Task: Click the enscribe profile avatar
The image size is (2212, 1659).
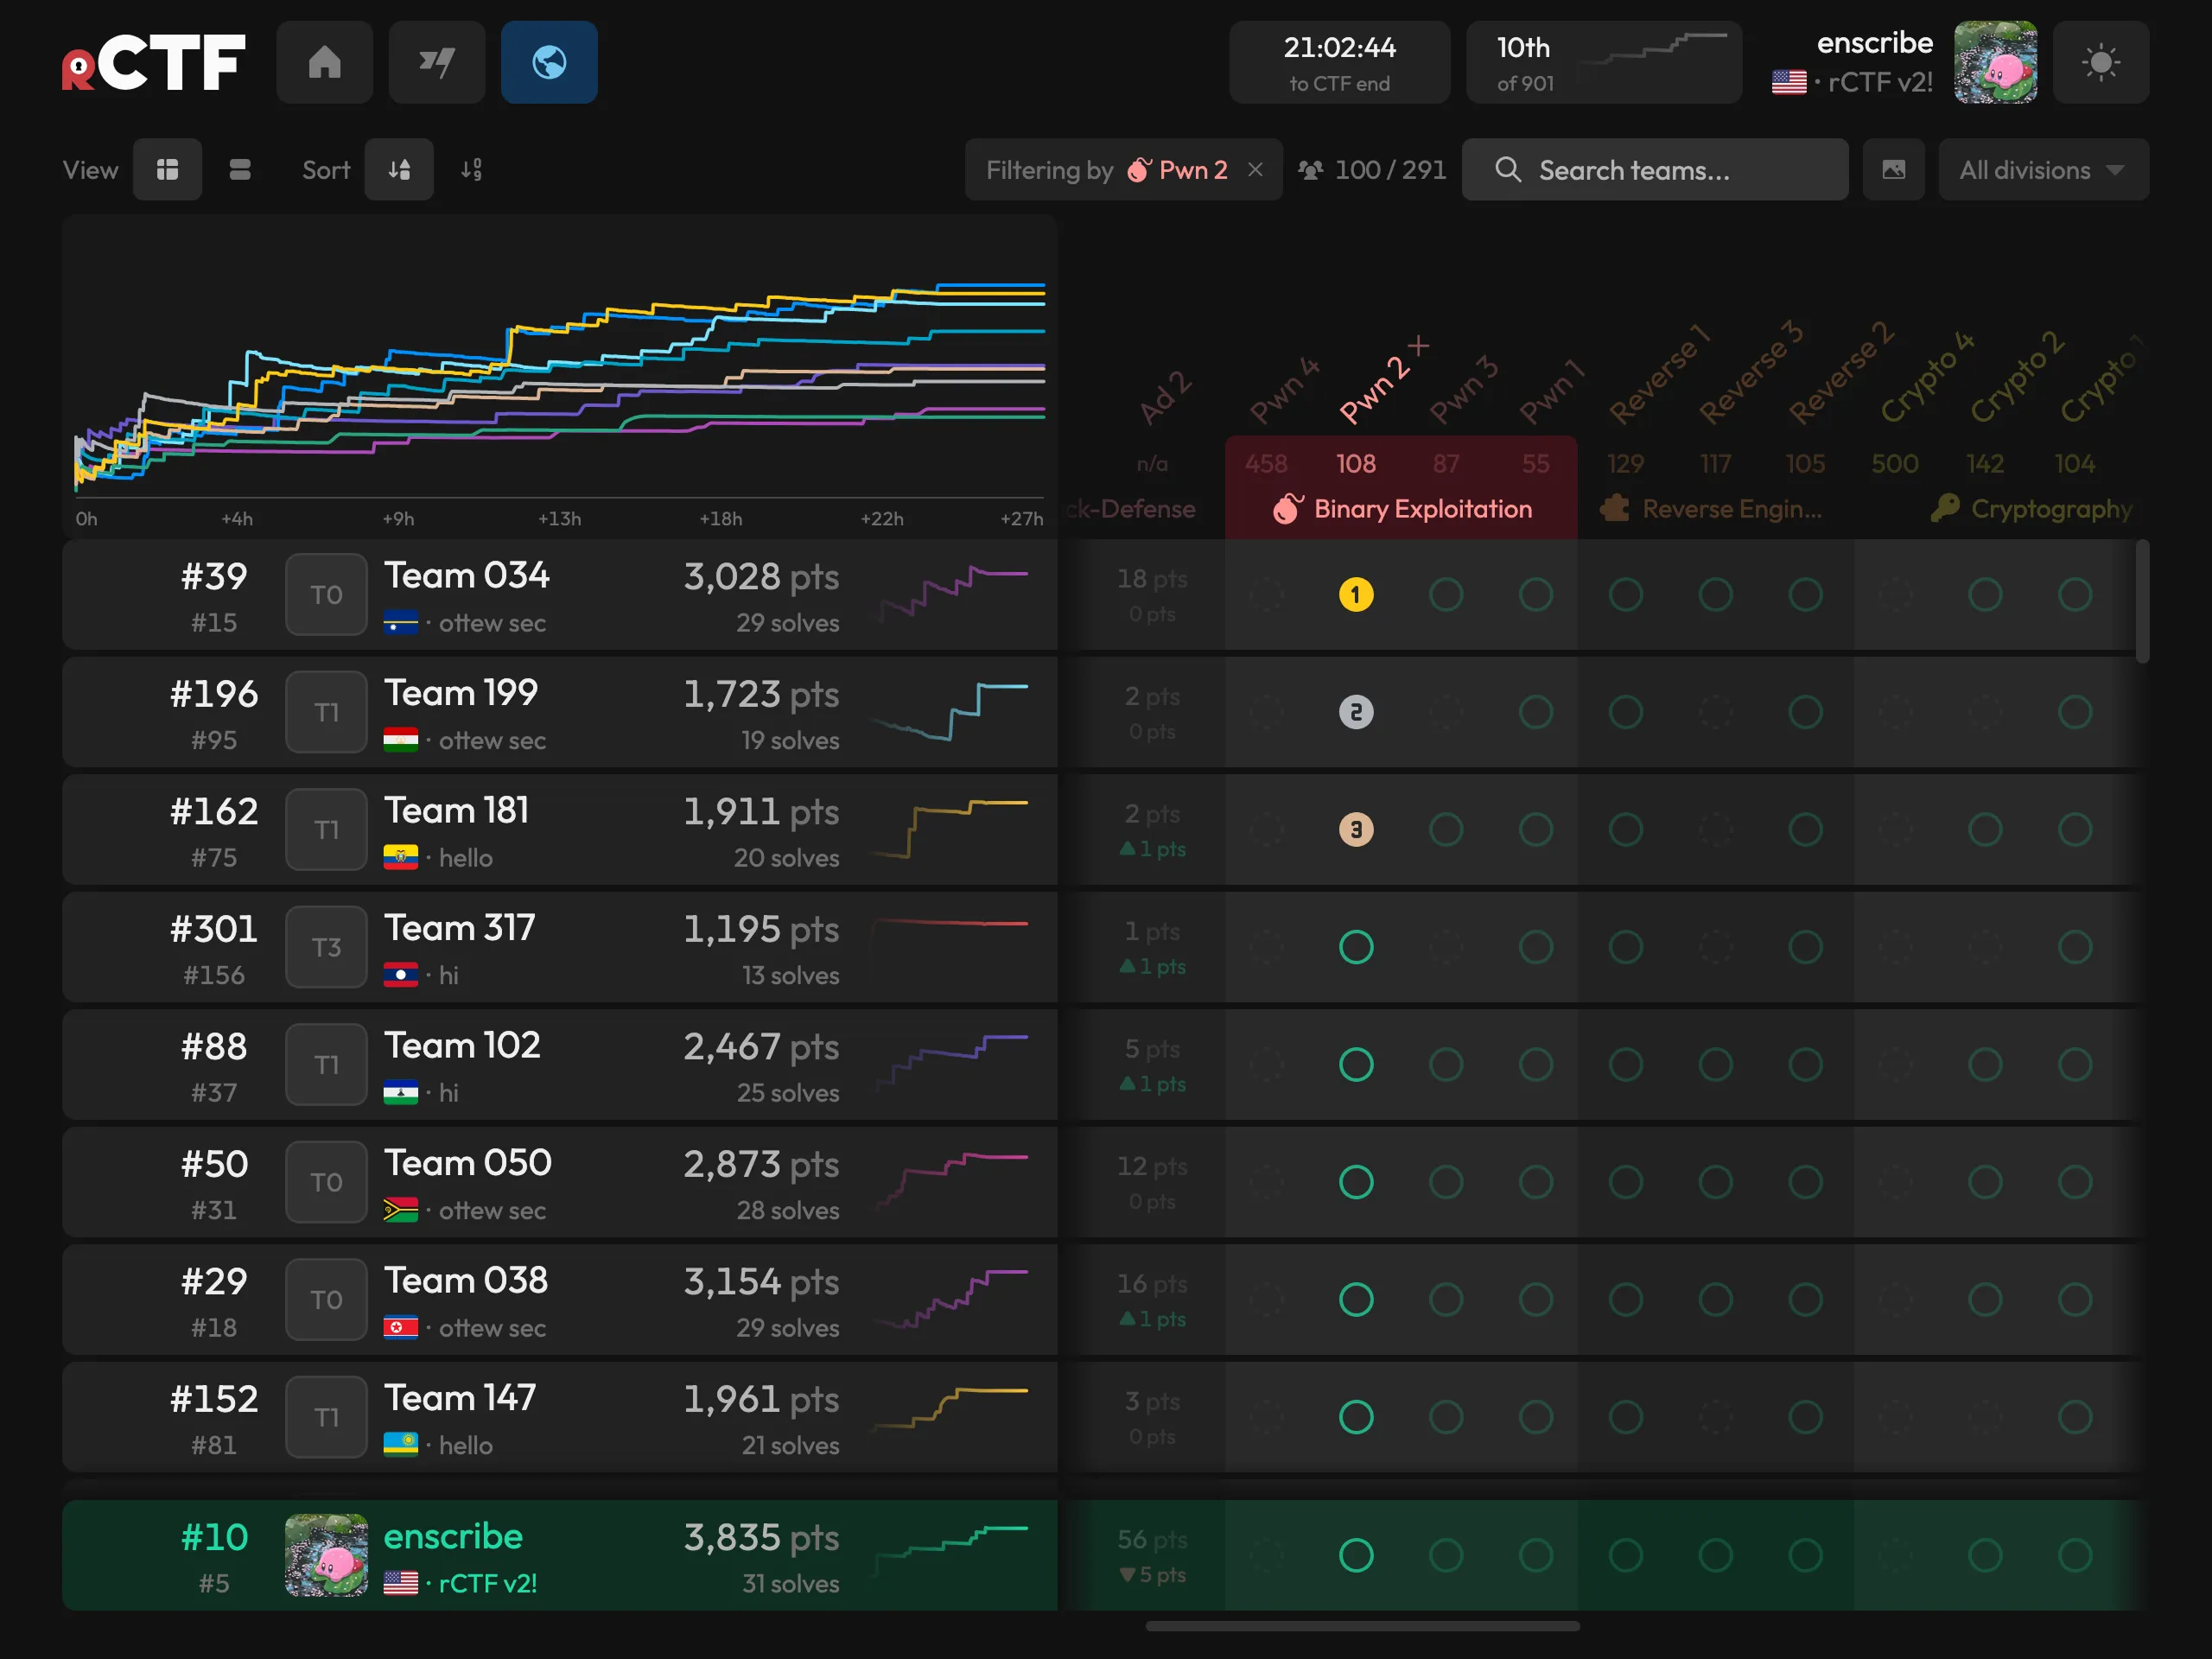Action: pyautogui.click(x=1995, y=62)
